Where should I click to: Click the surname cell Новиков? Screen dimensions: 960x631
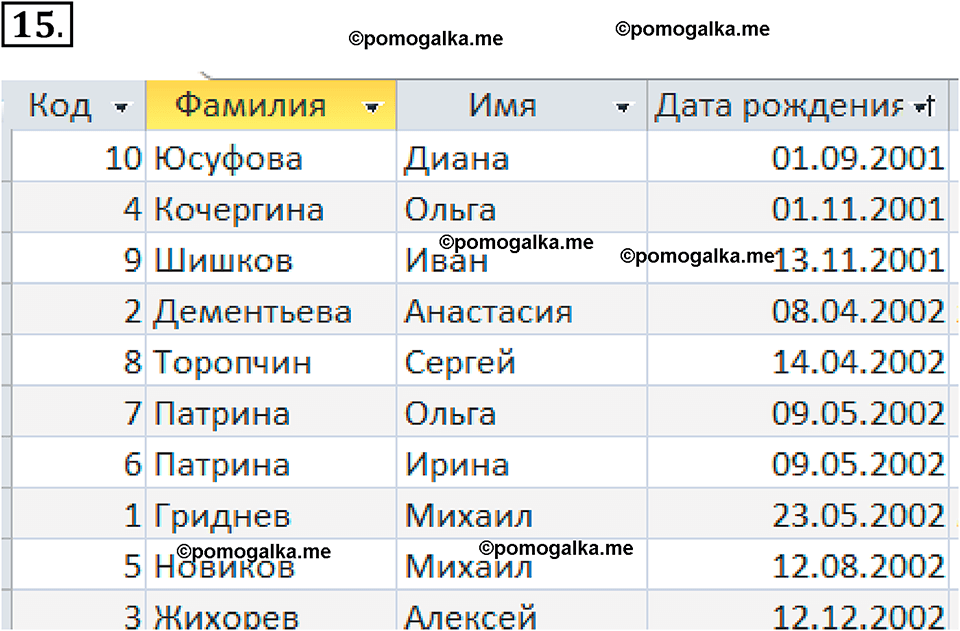pos(271,564)
